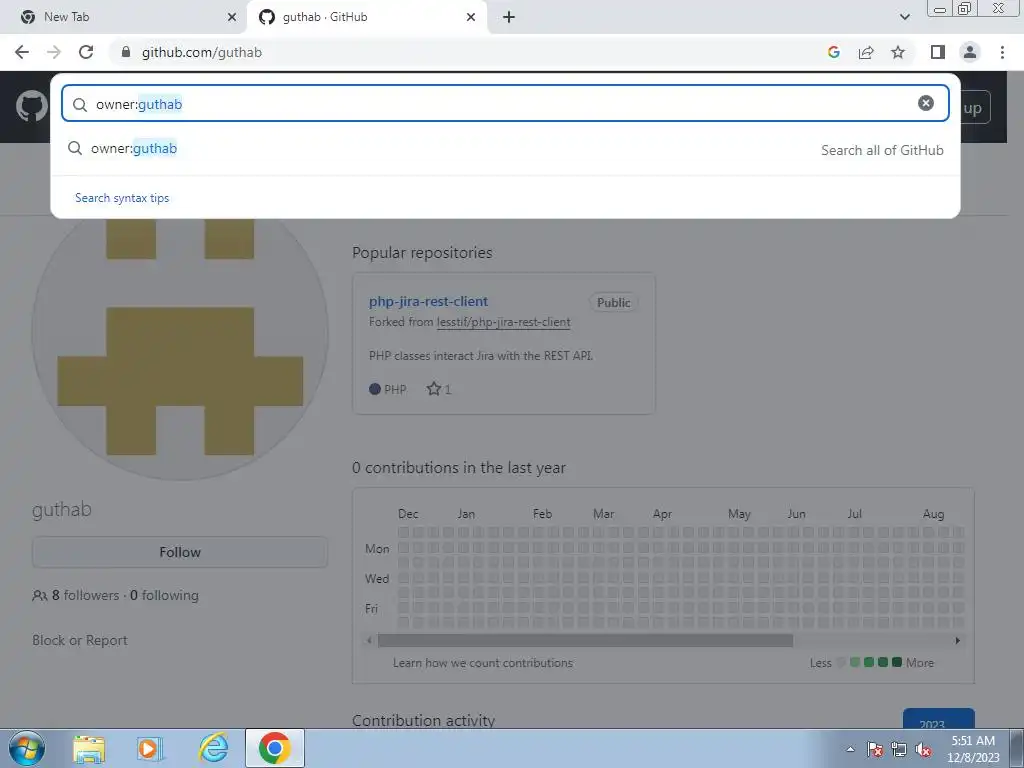Image resolution: width=1024 pixels, height=768 pixels.
Task: Click the Action Center flag tray icon
Action: [x=875, y=749]
